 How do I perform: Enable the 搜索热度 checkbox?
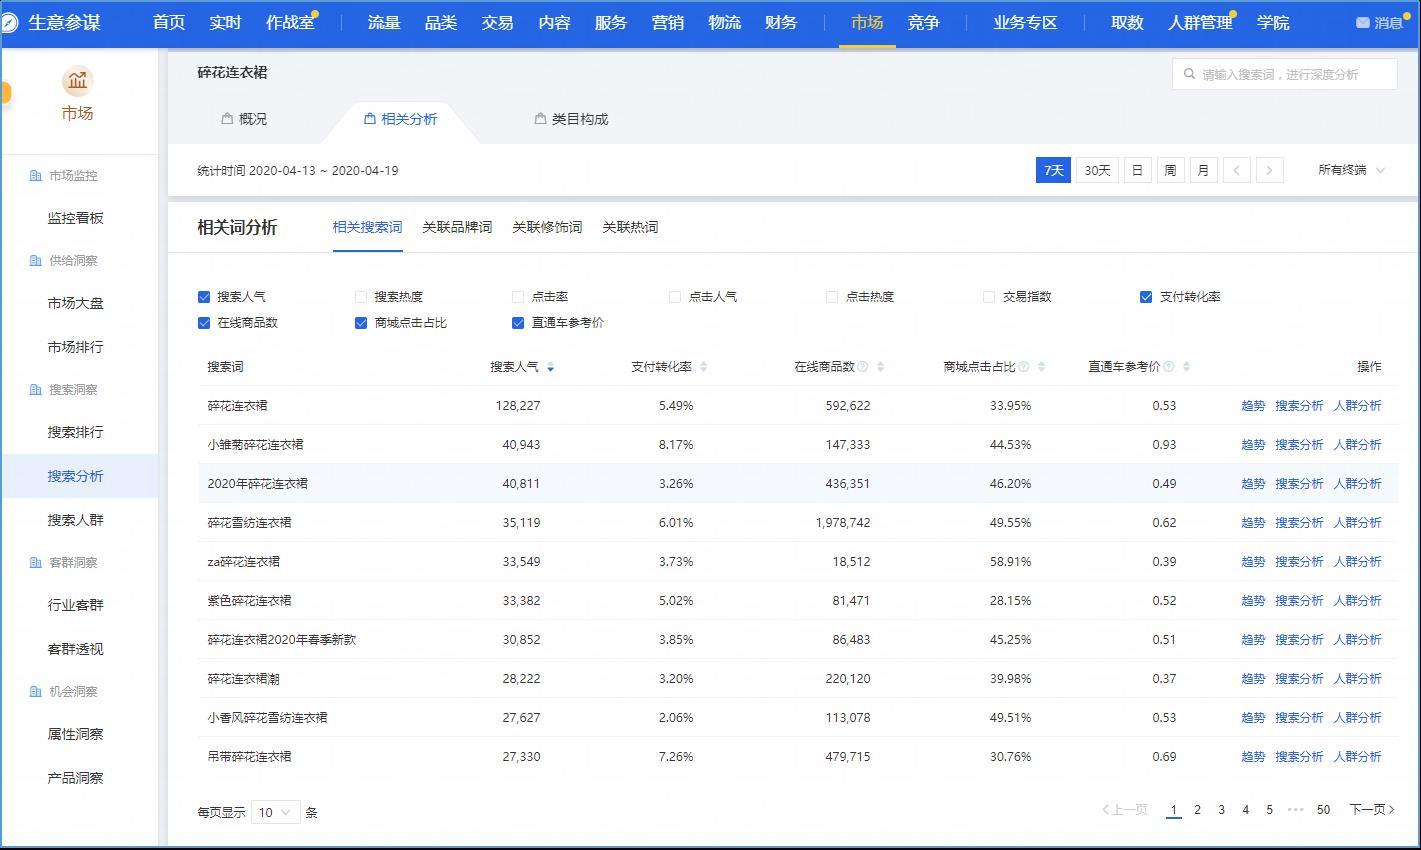pos(361,297)
